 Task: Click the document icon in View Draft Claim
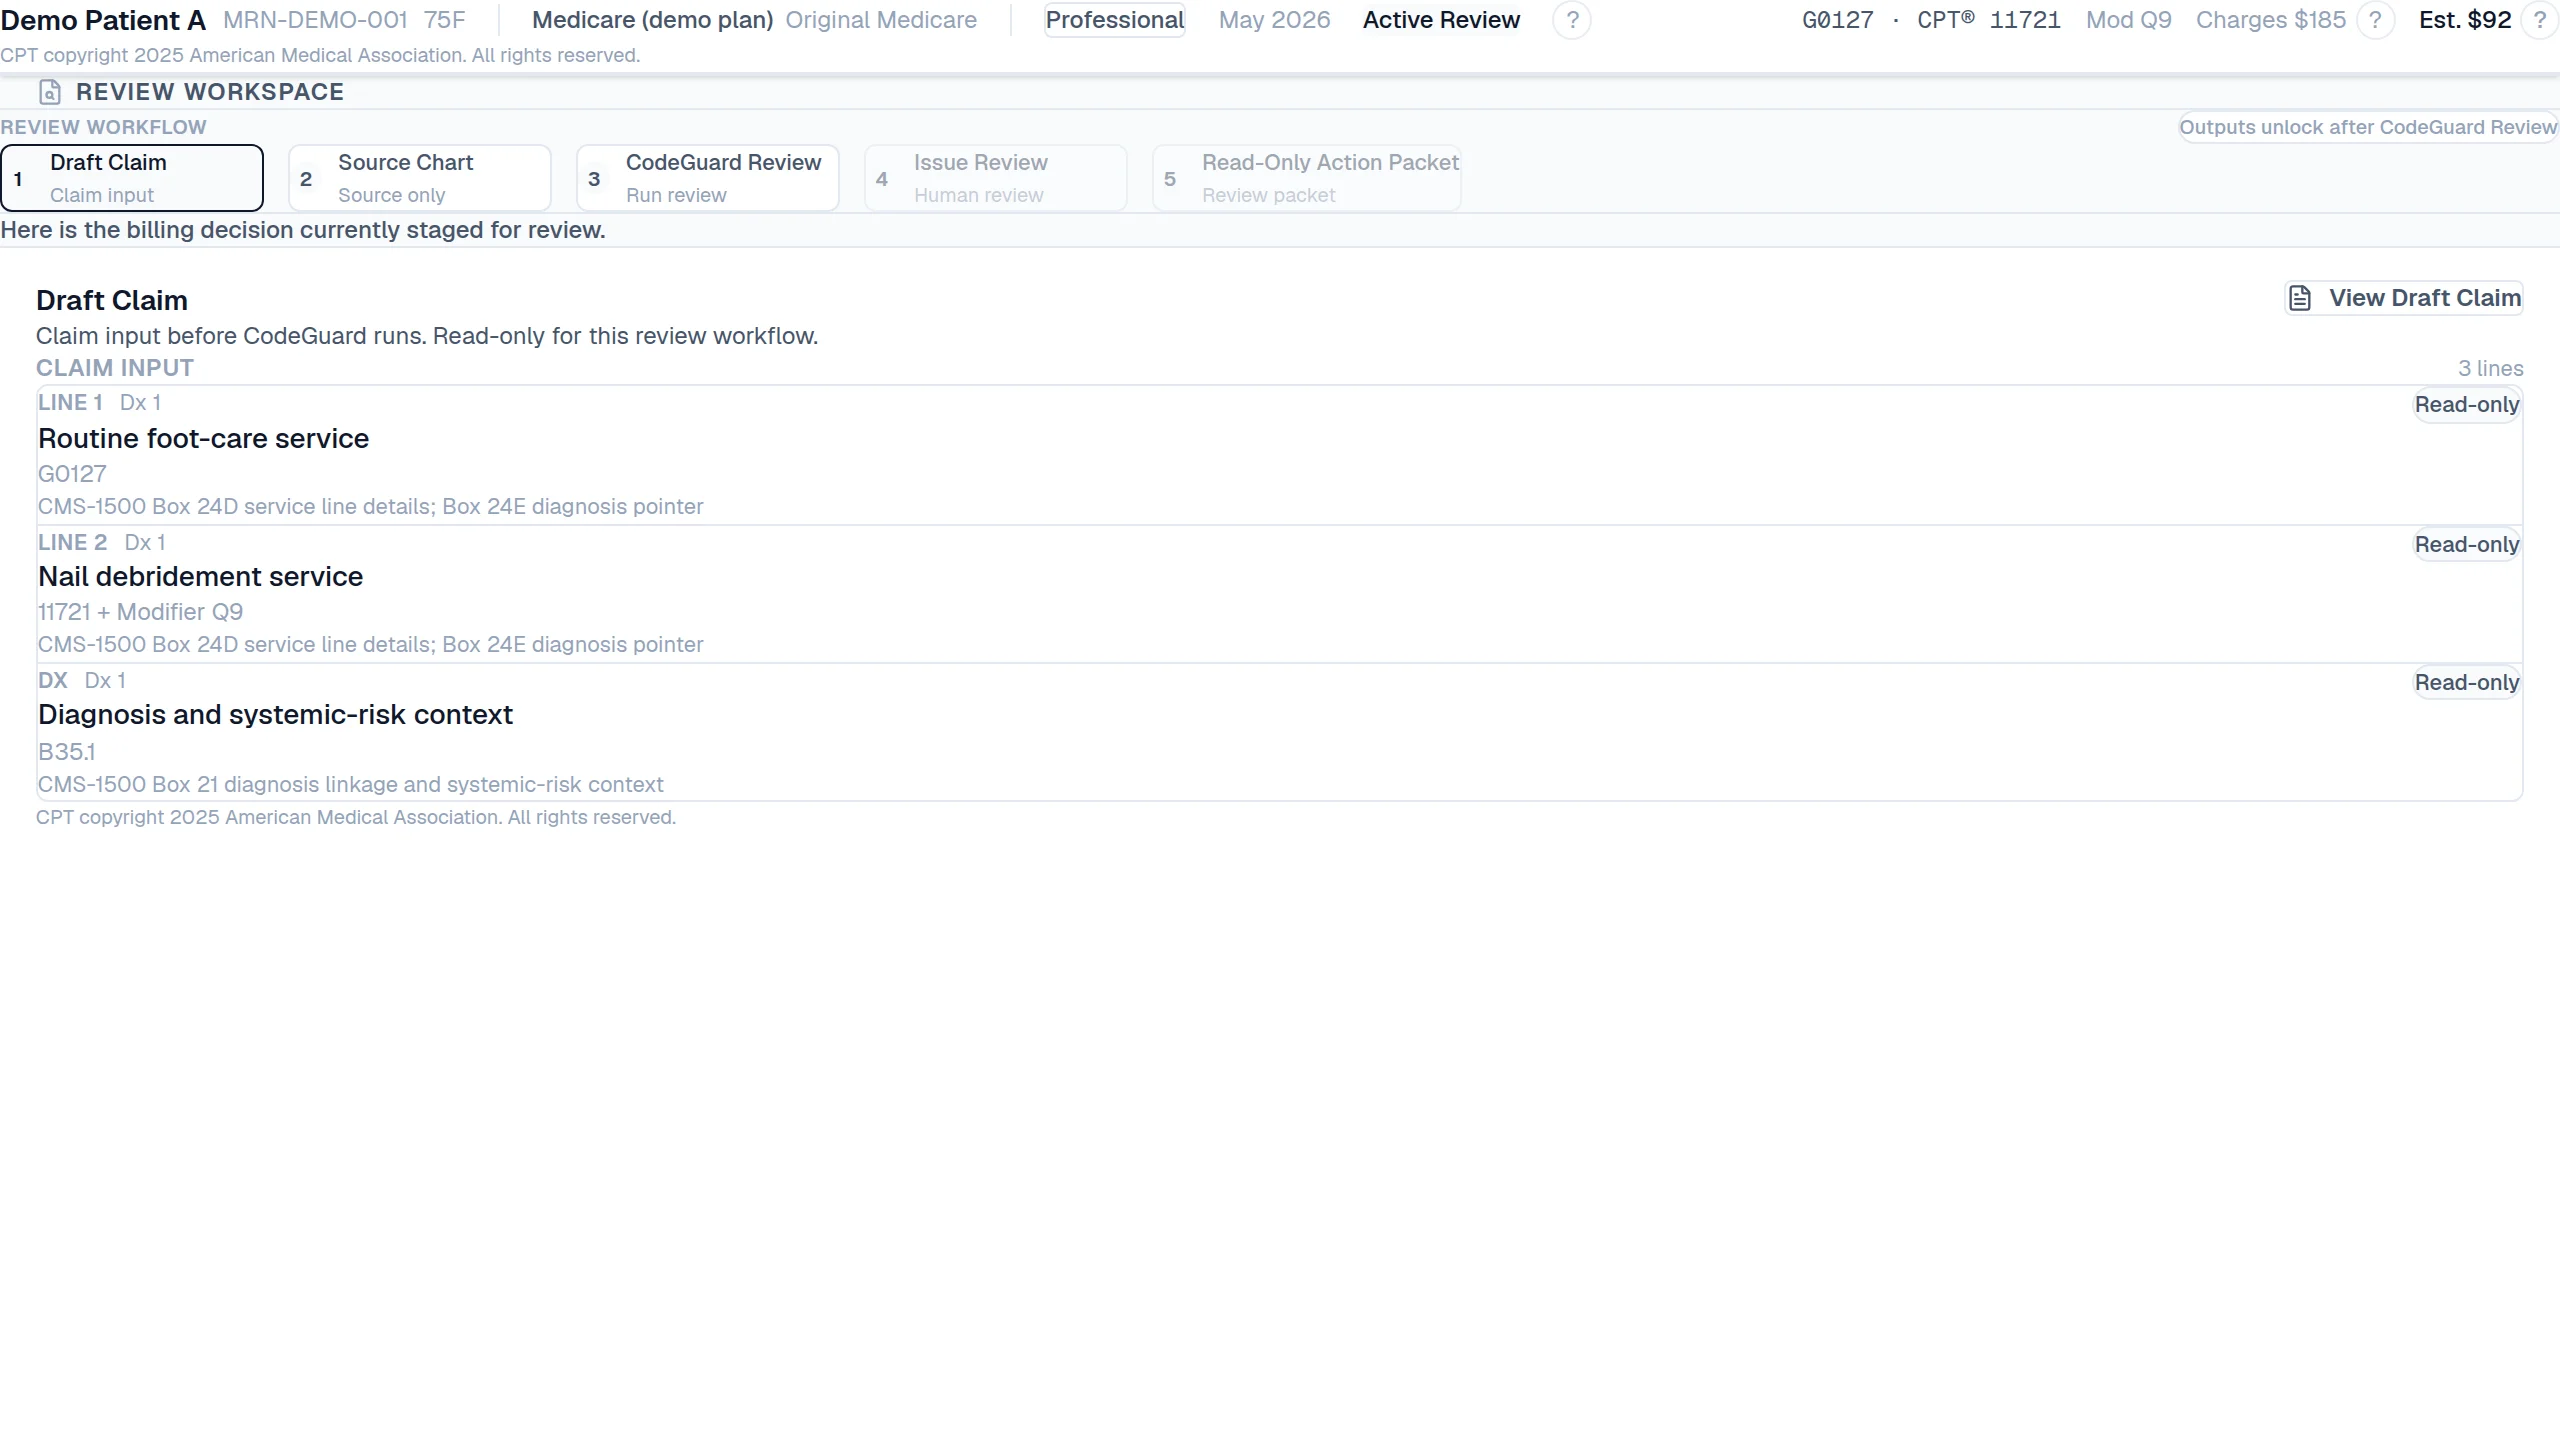click(2300, 298)
